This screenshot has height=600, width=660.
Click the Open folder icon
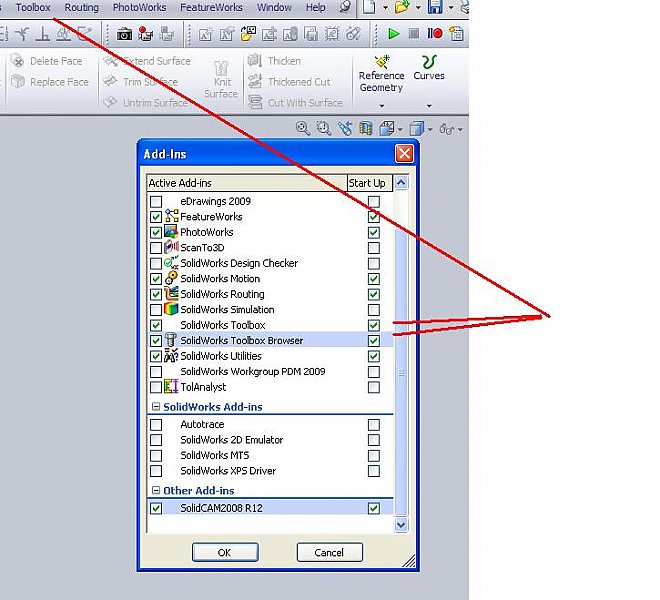click(402, 7)
